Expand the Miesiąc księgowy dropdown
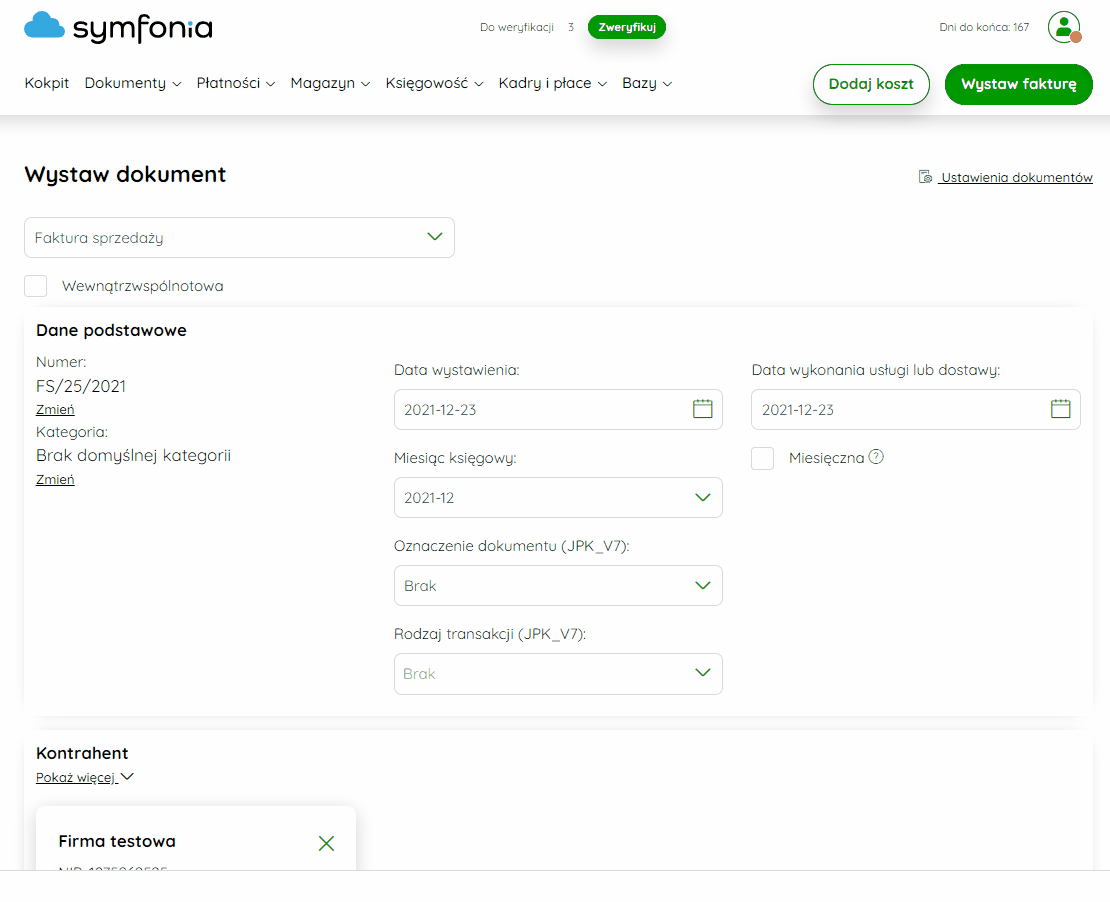 [x=558, y=498]
